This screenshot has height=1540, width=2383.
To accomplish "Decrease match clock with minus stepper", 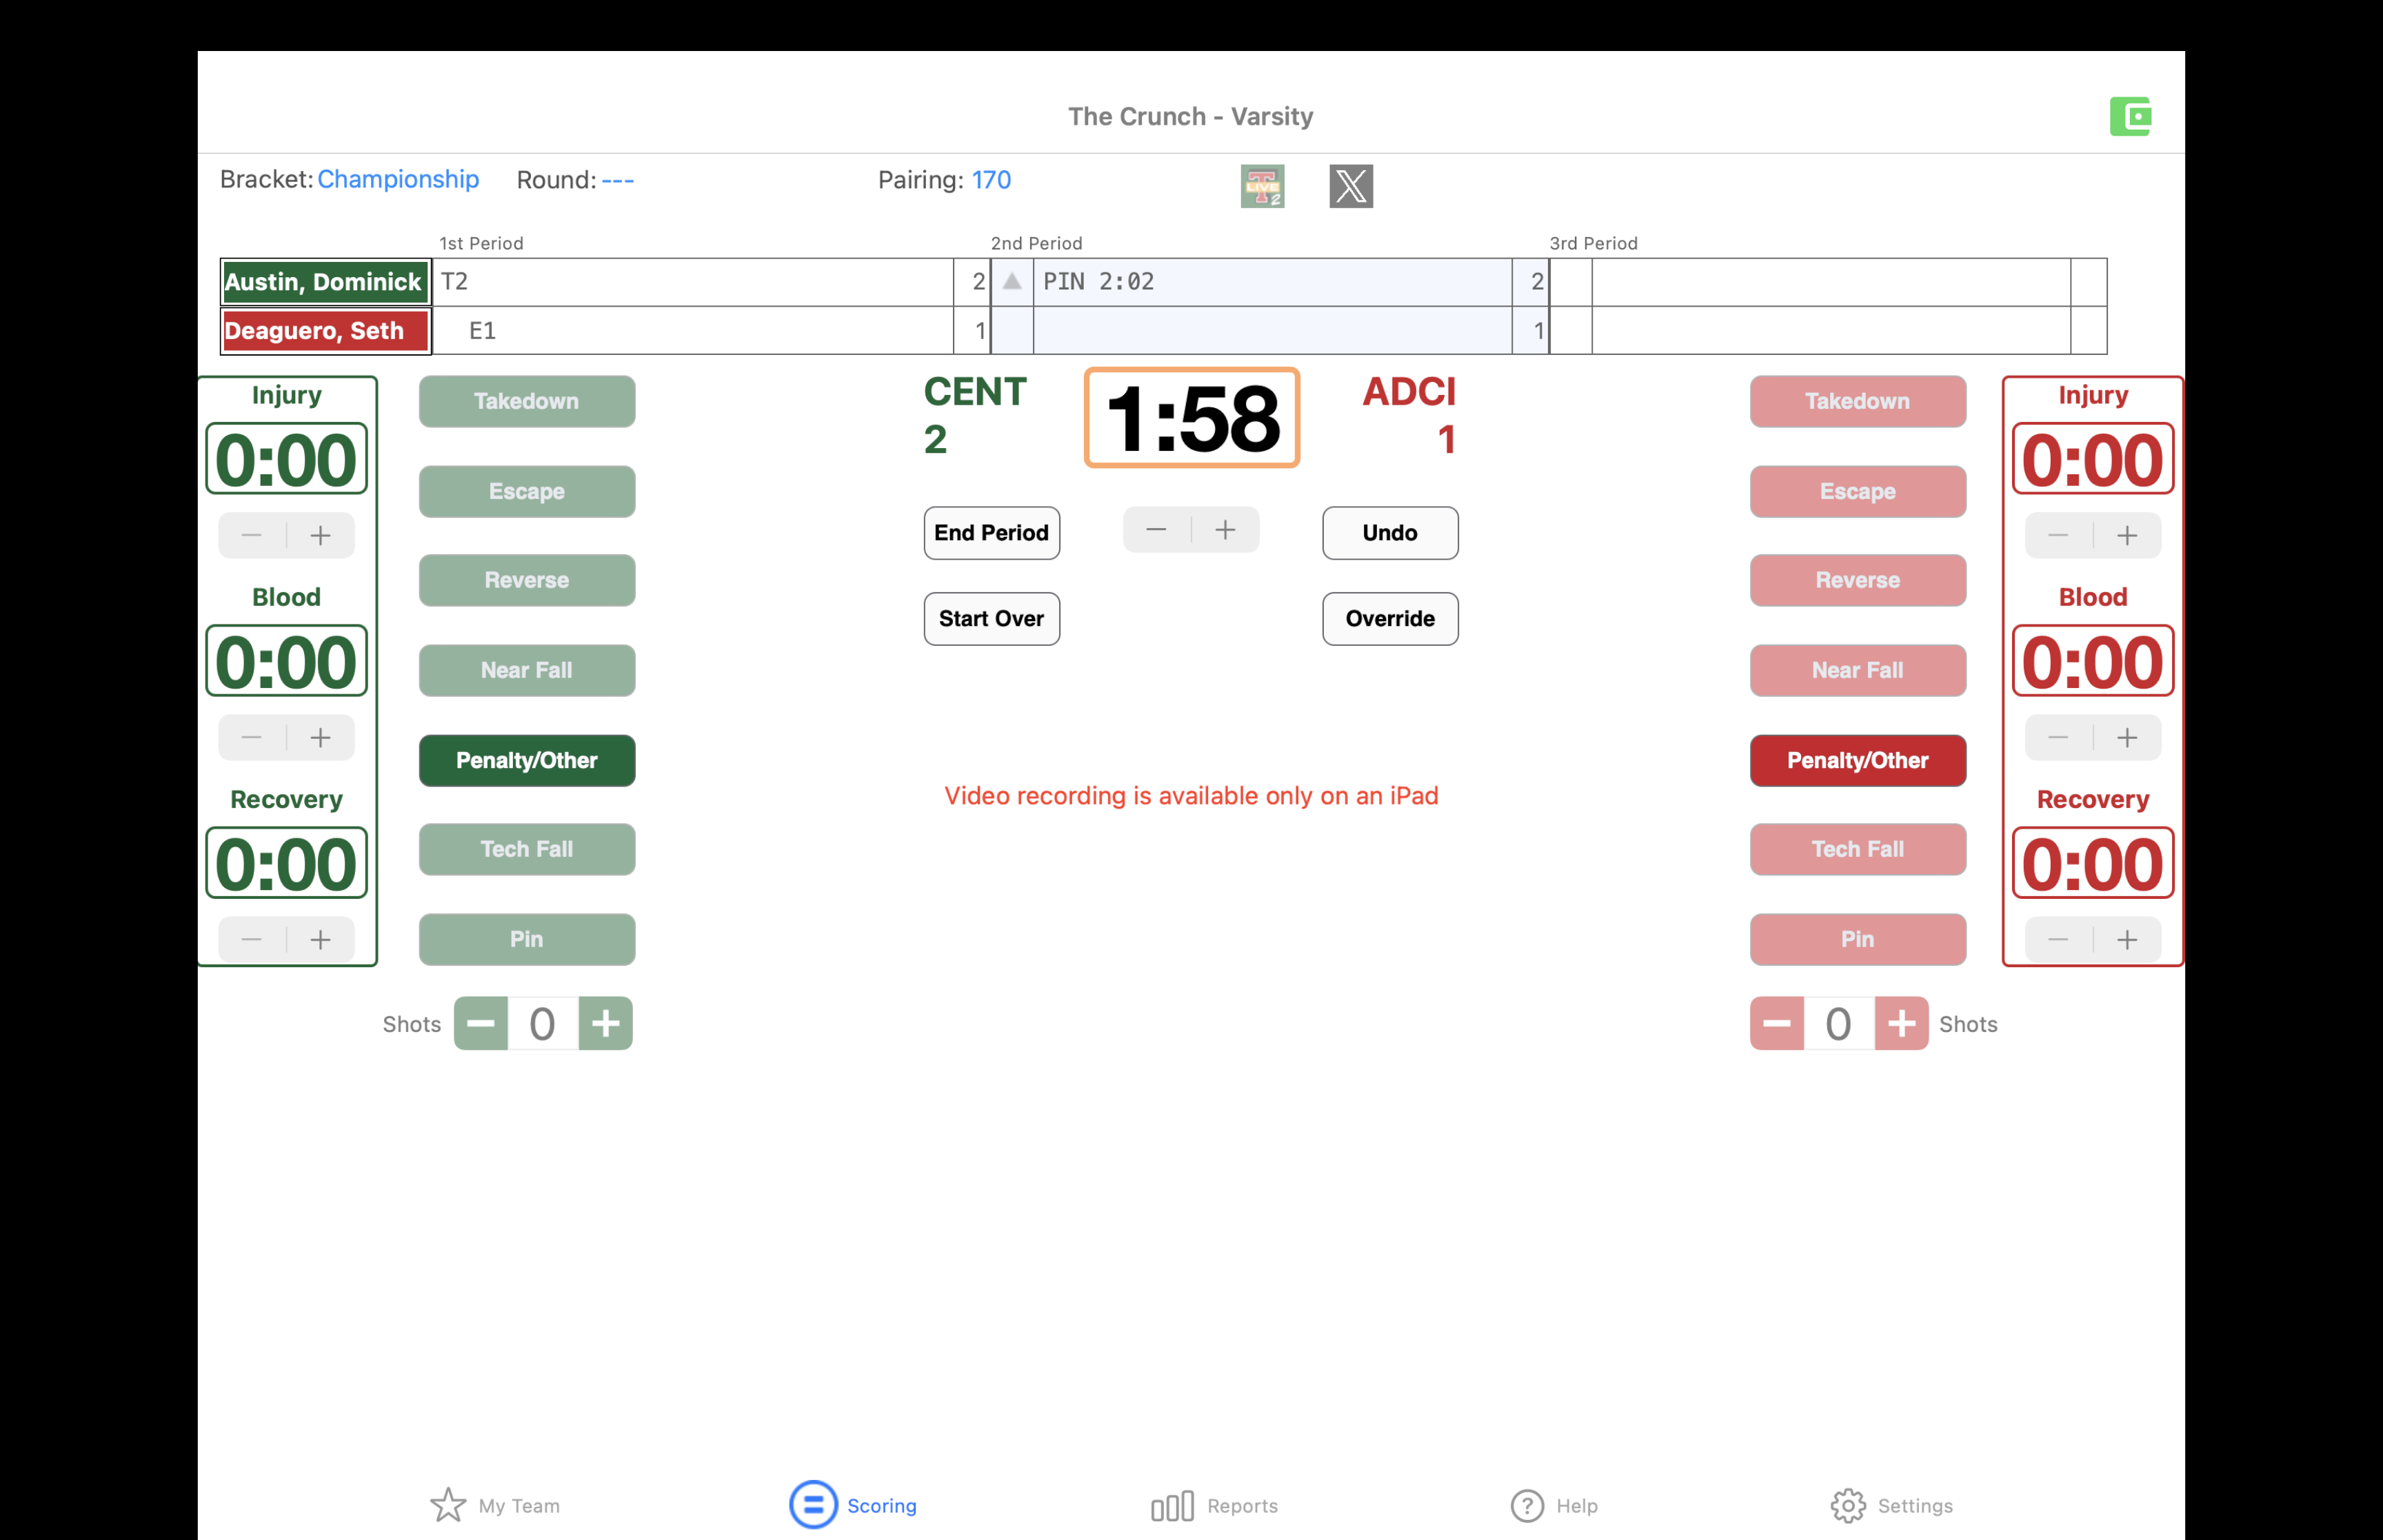I will [1157, 530].
